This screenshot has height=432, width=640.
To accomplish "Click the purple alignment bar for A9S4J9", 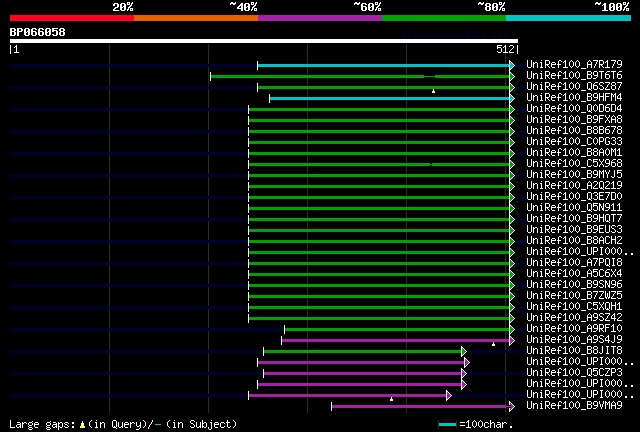I will pyautogui.click(x=396, y=341).
